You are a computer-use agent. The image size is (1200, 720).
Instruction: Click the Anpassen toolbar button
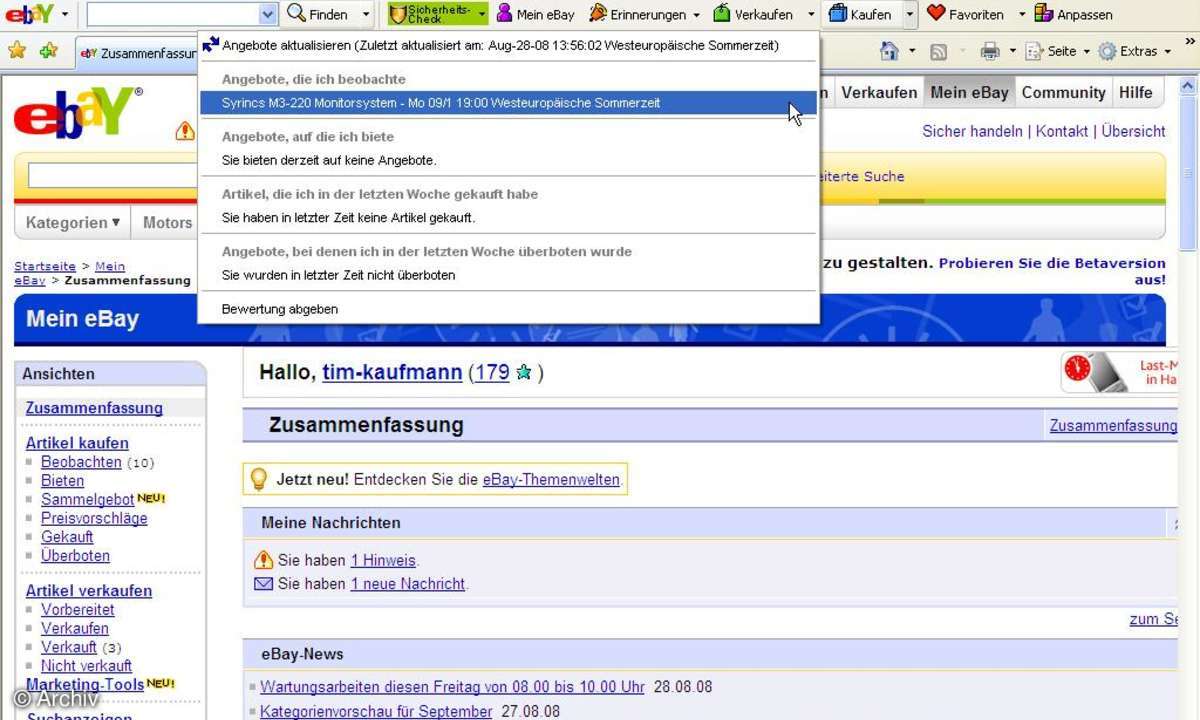[x=1073, y=14]
